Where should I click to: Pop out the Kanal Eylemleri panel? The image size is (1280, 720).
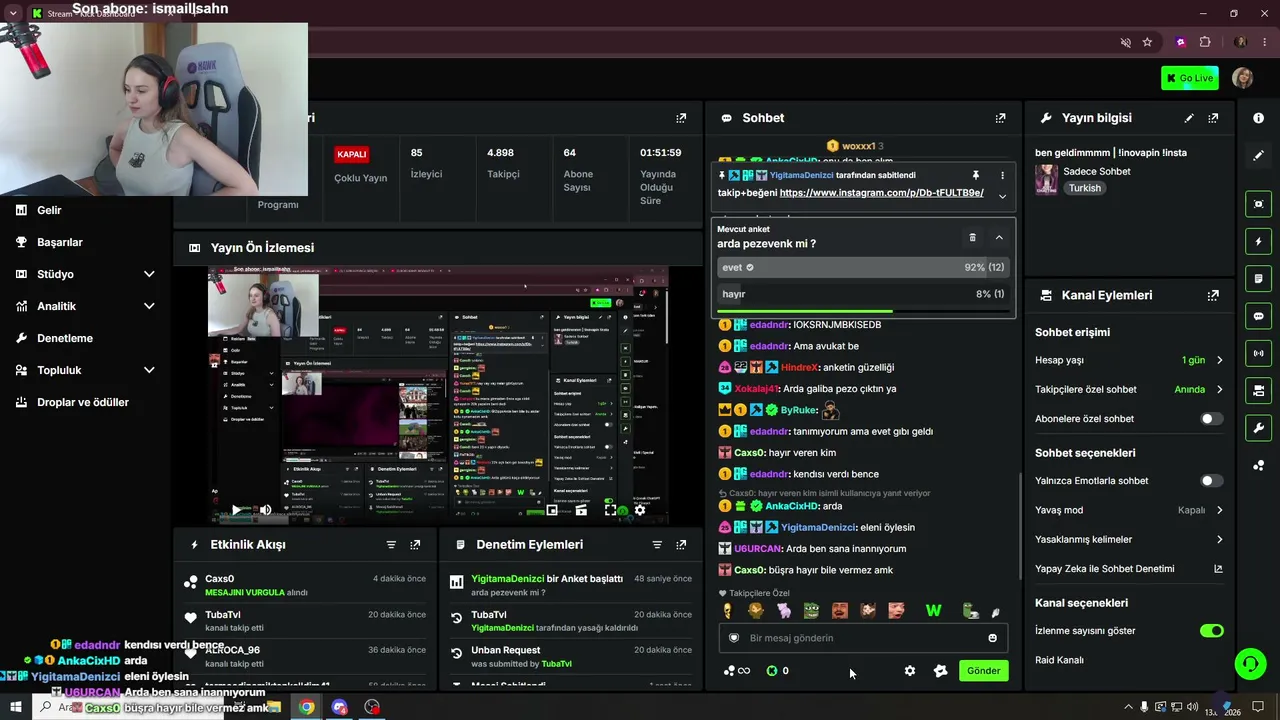click(x=1213, y=296)
